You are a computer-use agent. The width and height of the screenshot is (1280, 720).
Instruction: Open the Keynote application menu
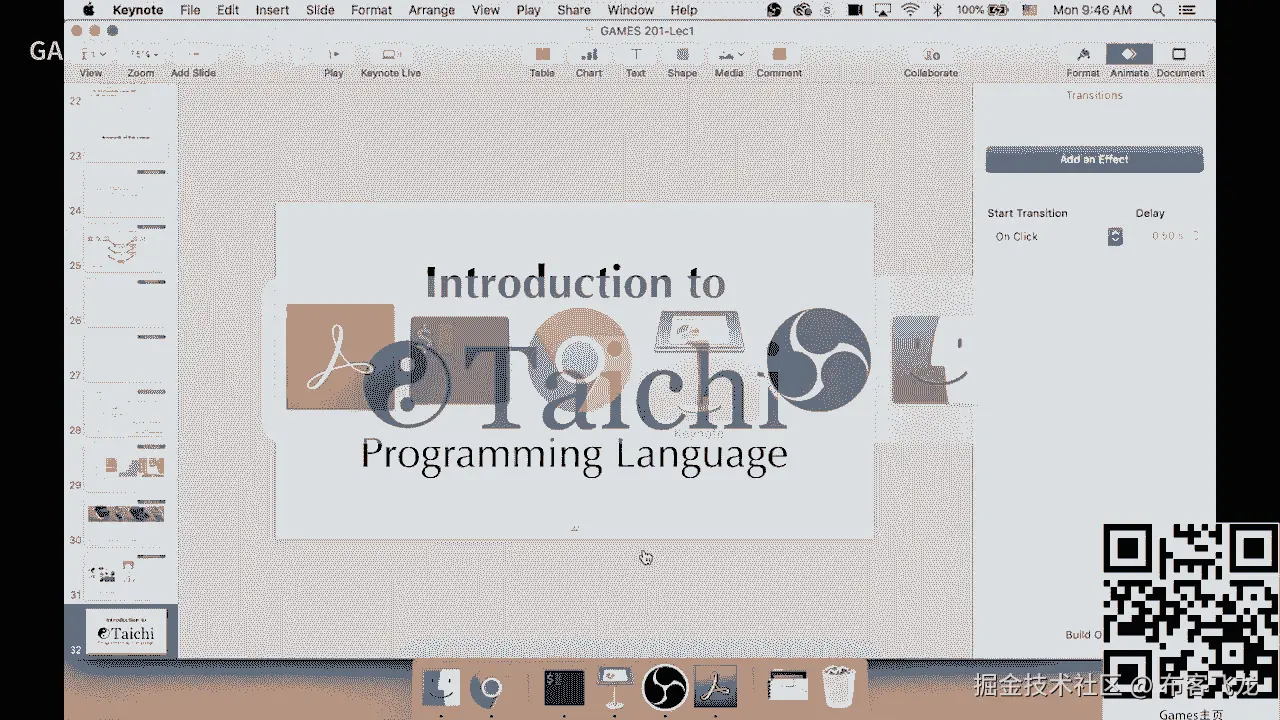[139, 10]
